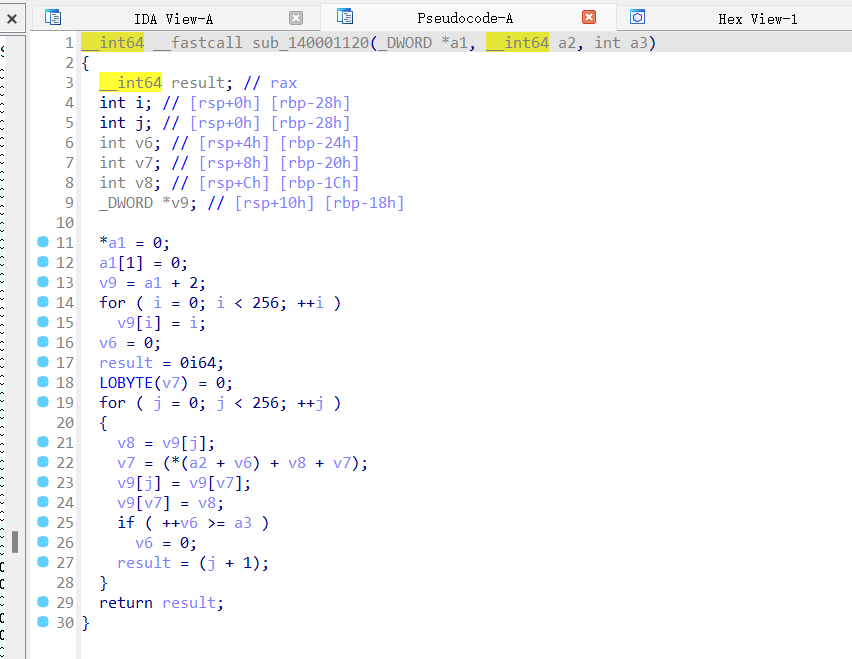Click variable v7 declaration on line 7
This screenshot has height=659, width=852.
[130, 163]
